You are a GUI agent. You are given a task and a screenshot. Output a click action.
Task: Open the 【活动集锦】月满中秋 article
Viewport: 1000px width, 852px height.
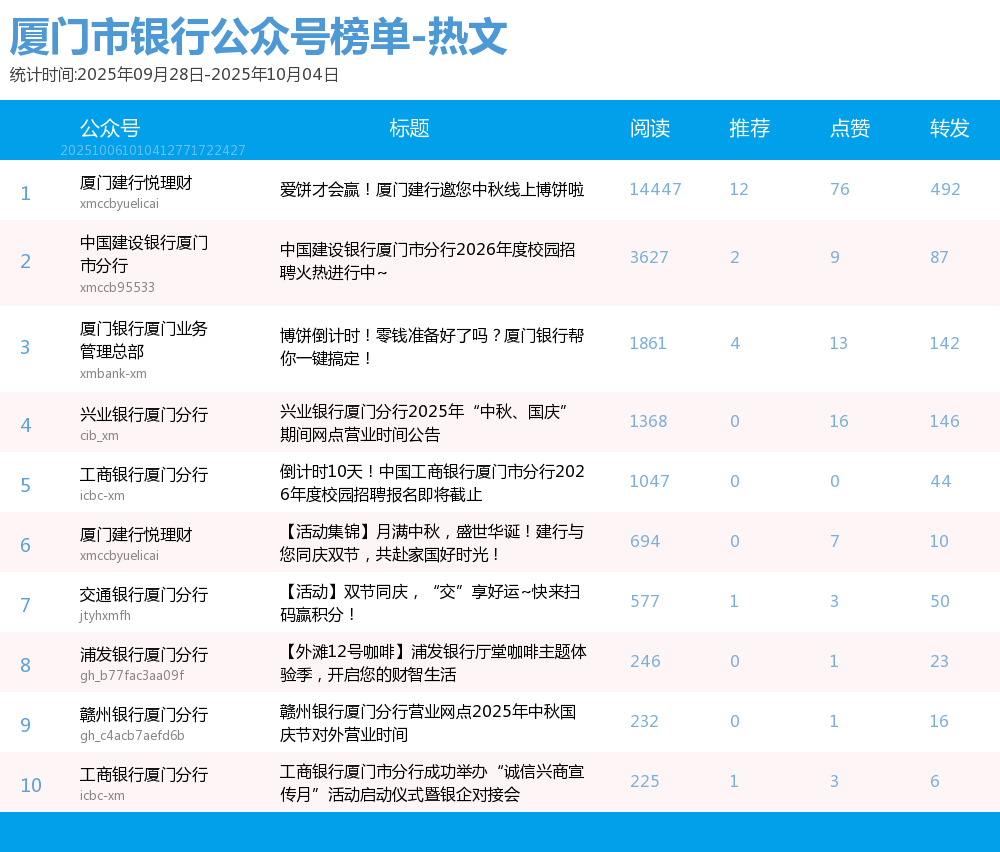(432, 542)
